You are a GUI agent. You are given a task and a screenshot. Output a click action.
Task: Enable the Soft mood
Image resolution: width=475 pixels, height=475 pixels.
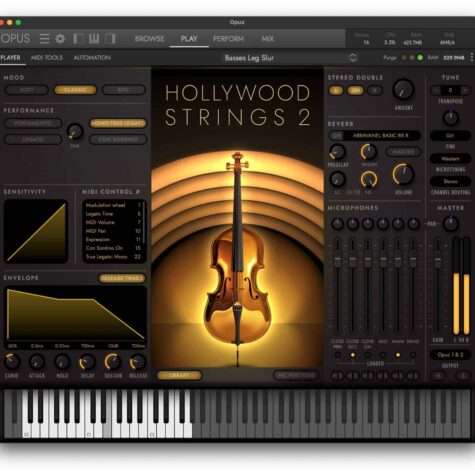click(x=27, y=90)
